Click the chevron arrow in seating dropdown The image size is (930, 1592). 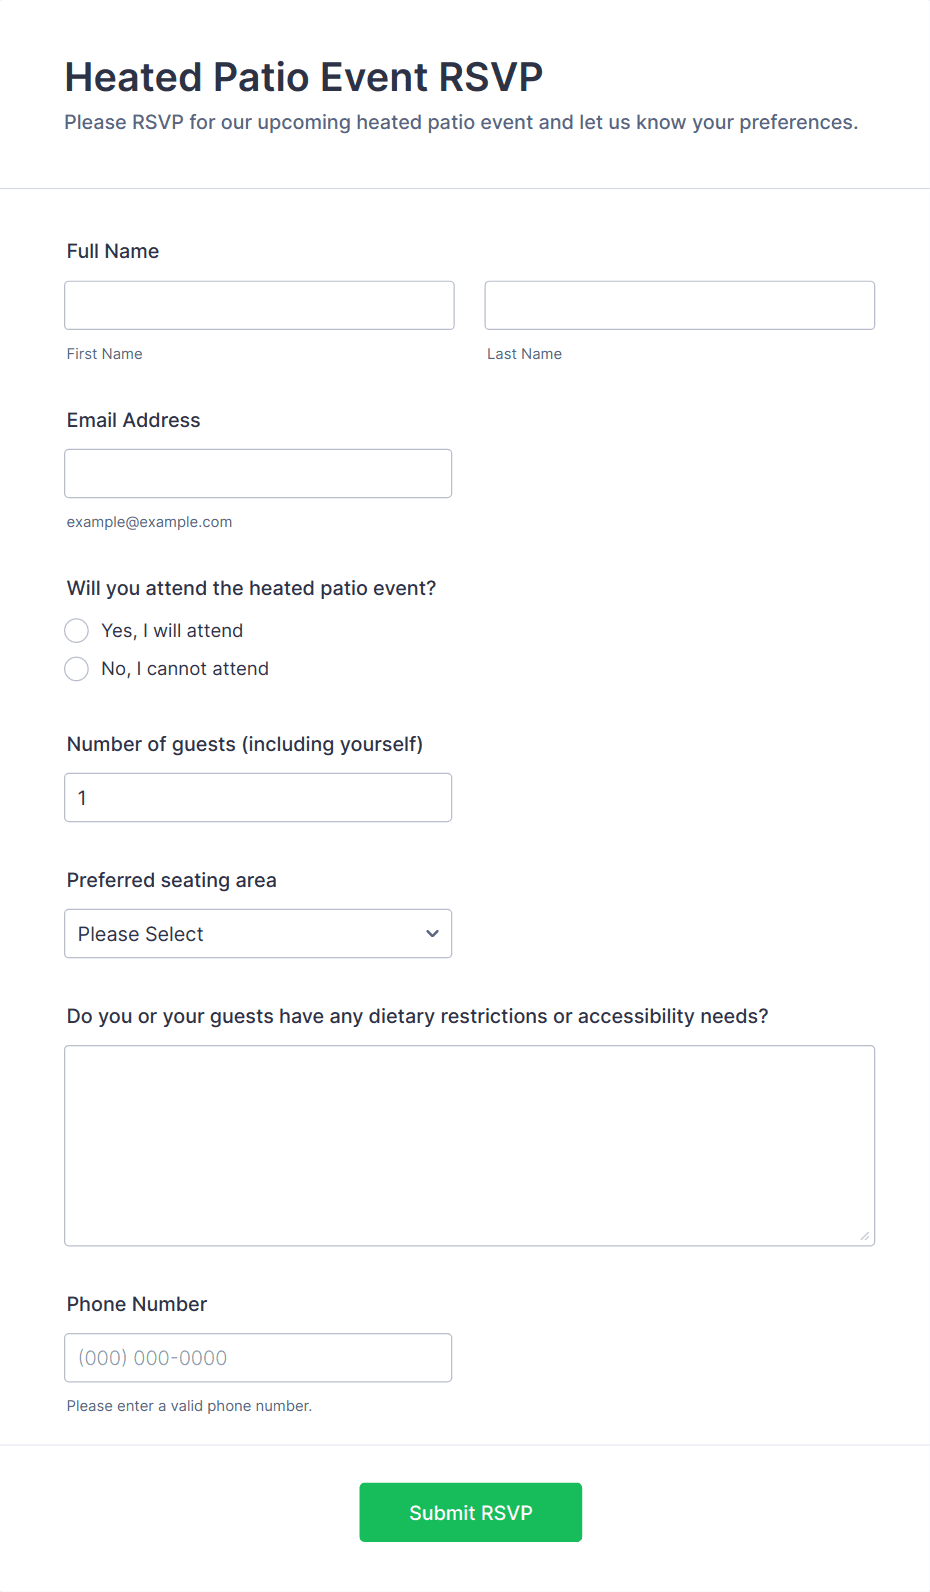point(432,934)
